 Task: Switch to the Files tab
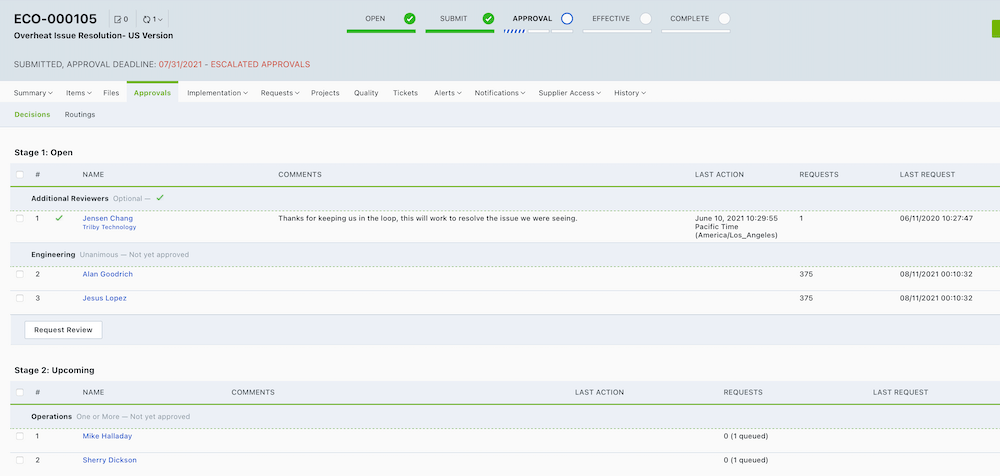click(x=111, y=93)
